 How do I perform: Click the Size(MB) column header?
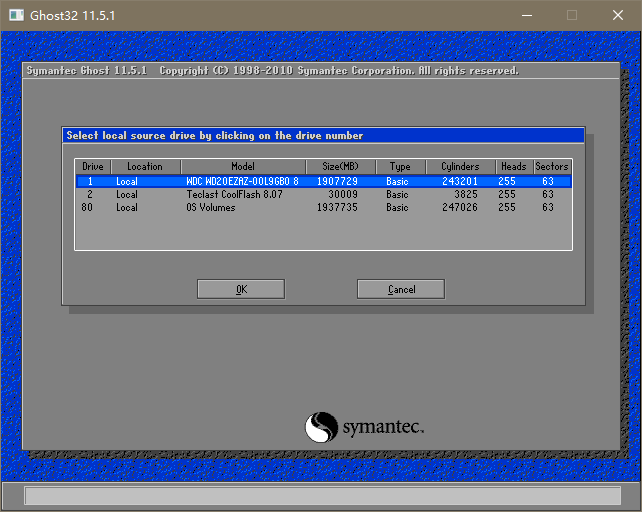[x=341, y=167]
